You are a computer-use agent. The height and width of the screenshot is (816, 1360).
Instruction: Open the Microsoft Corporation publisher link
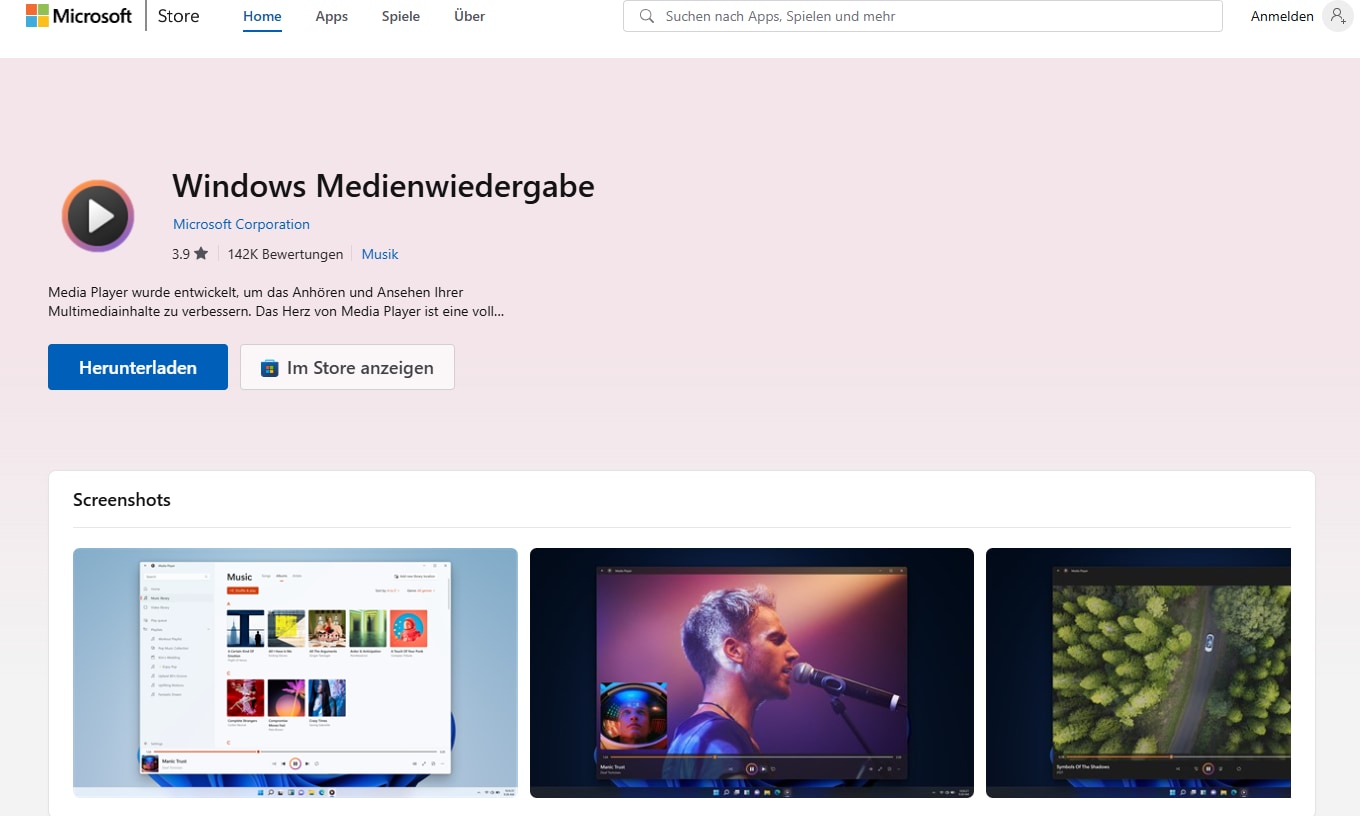click(241, 224)
